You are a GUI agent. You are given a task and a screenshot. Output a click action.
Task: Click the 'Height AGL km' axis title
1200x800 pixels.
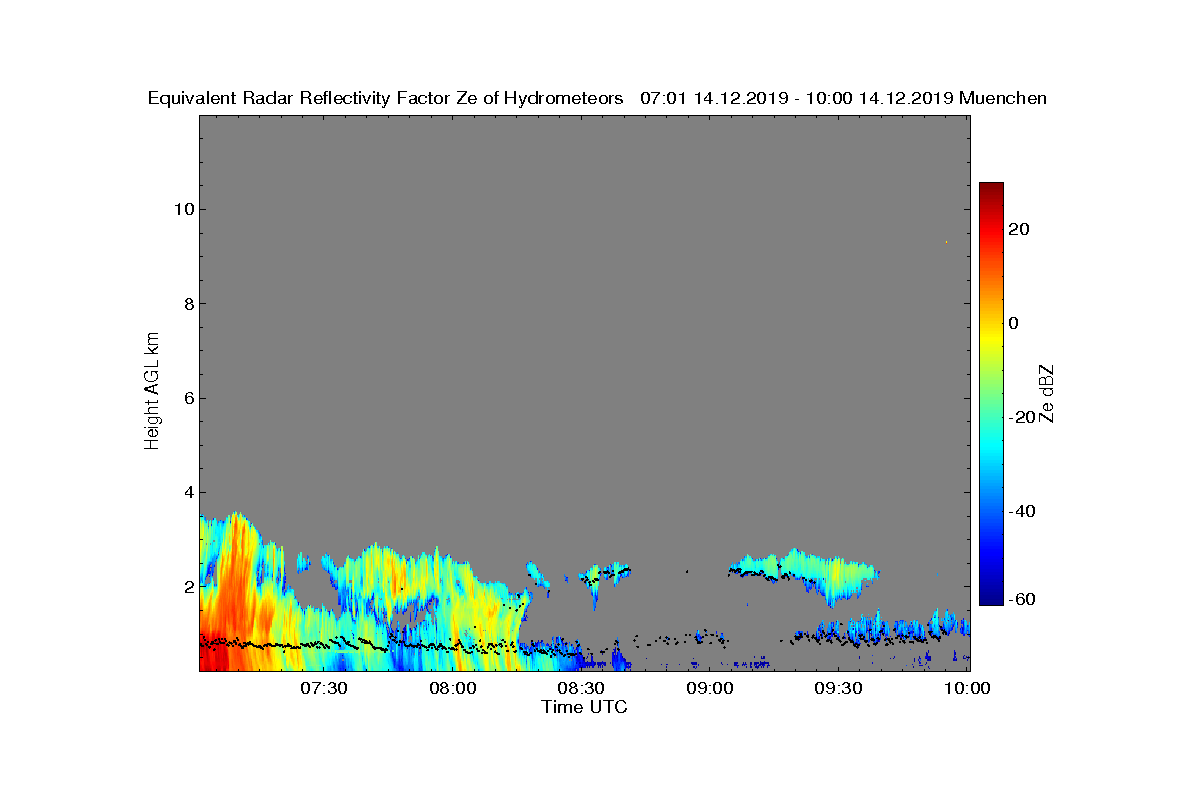152,391
